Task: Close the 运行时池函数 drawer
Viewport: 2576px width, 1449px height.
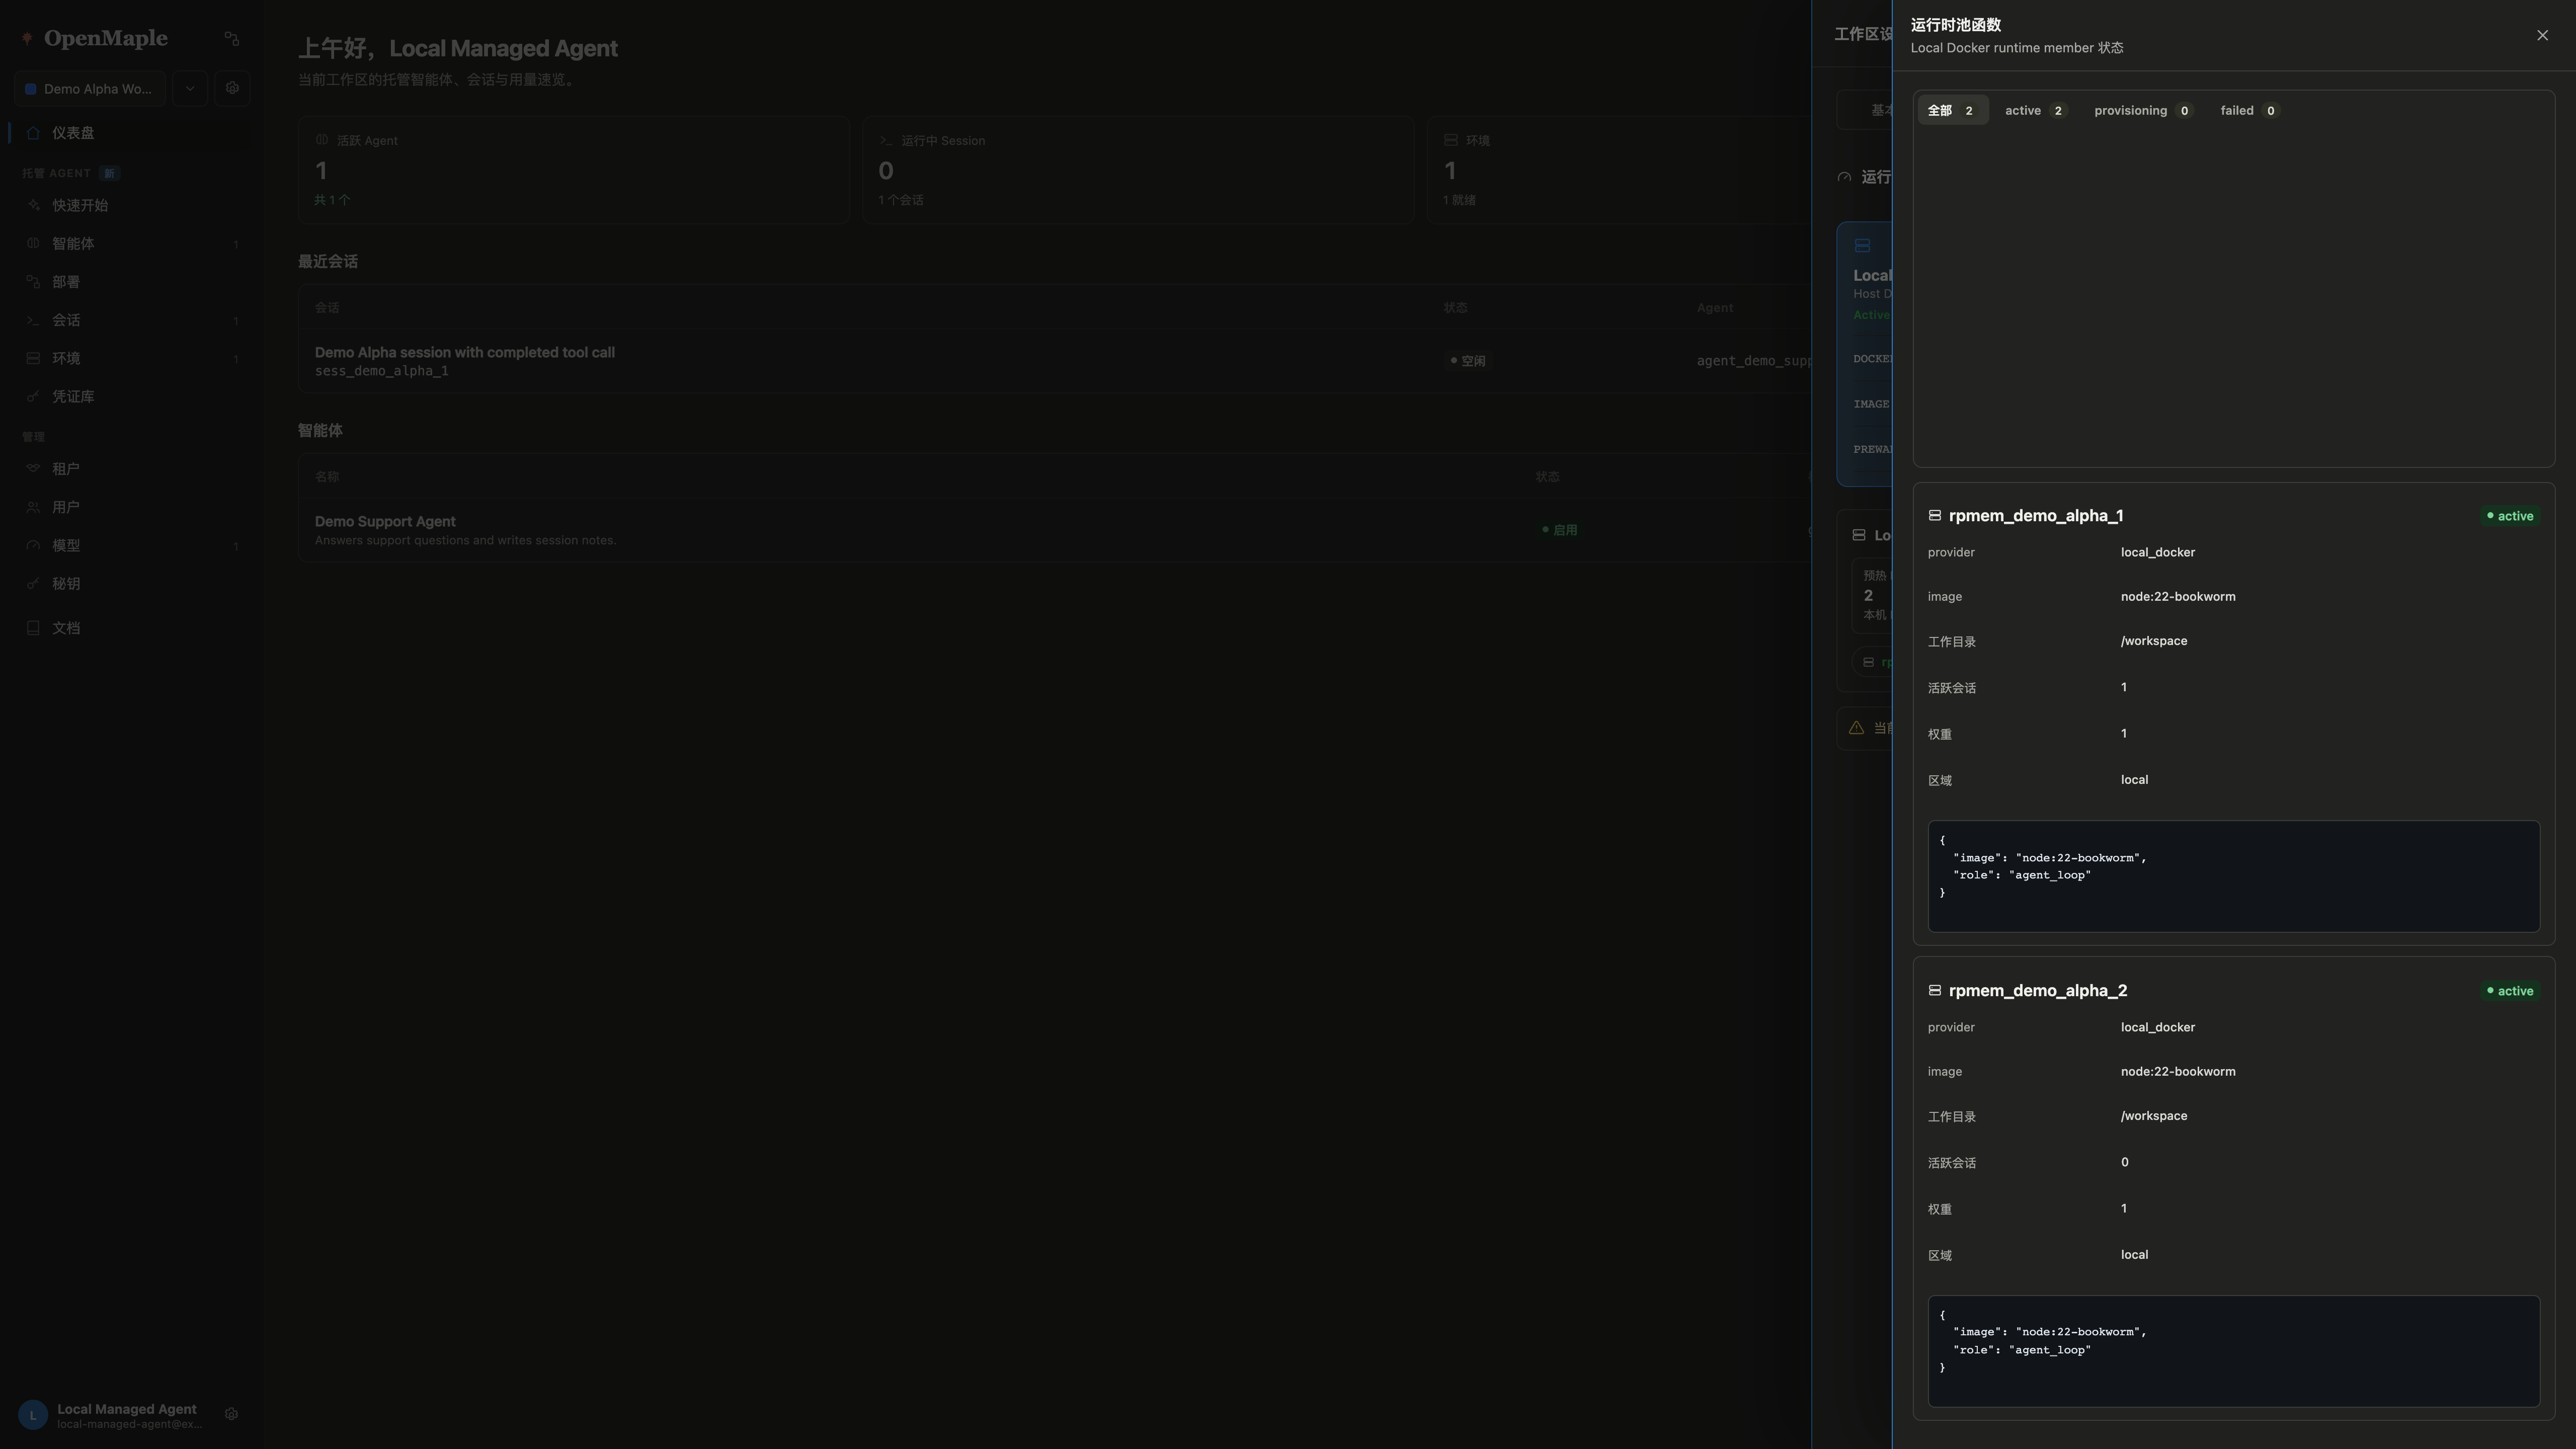Action: (x=2542, y=35)
